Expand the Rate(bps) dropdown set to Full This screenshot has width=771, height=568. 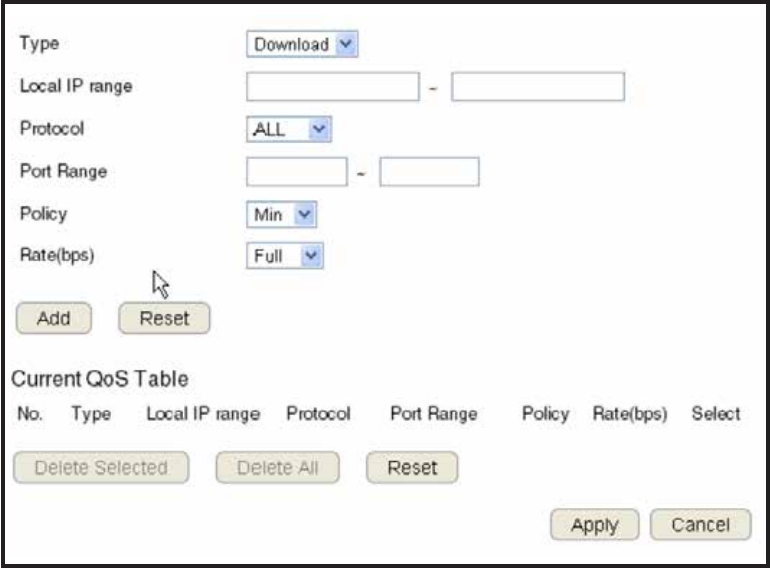[285, 256]
